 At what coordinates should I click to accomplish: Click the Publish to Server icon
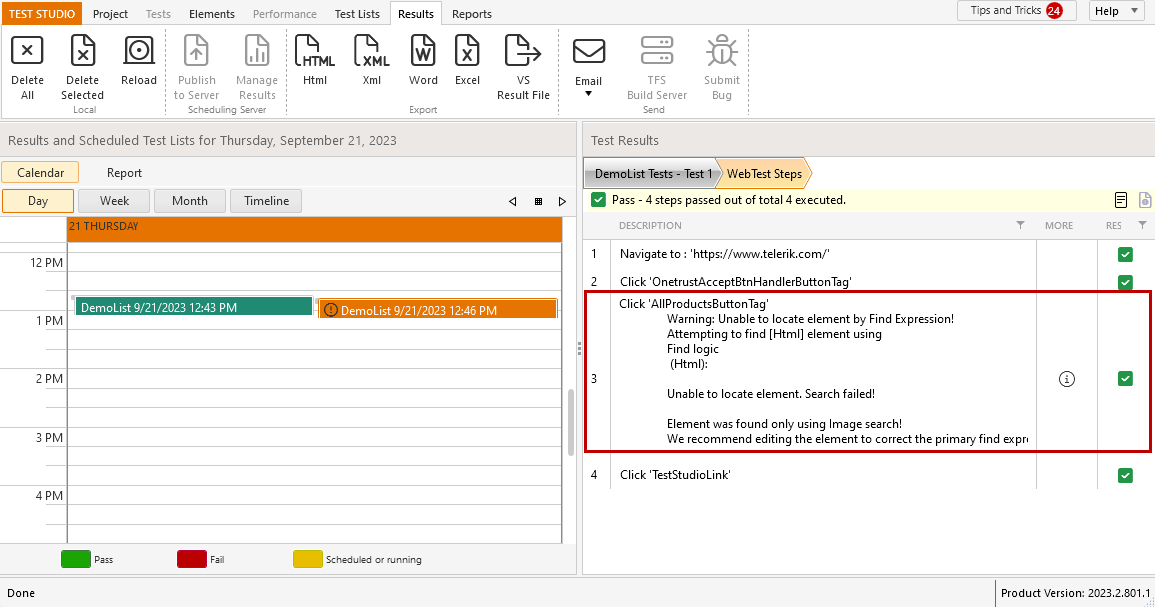pos(196,51)
